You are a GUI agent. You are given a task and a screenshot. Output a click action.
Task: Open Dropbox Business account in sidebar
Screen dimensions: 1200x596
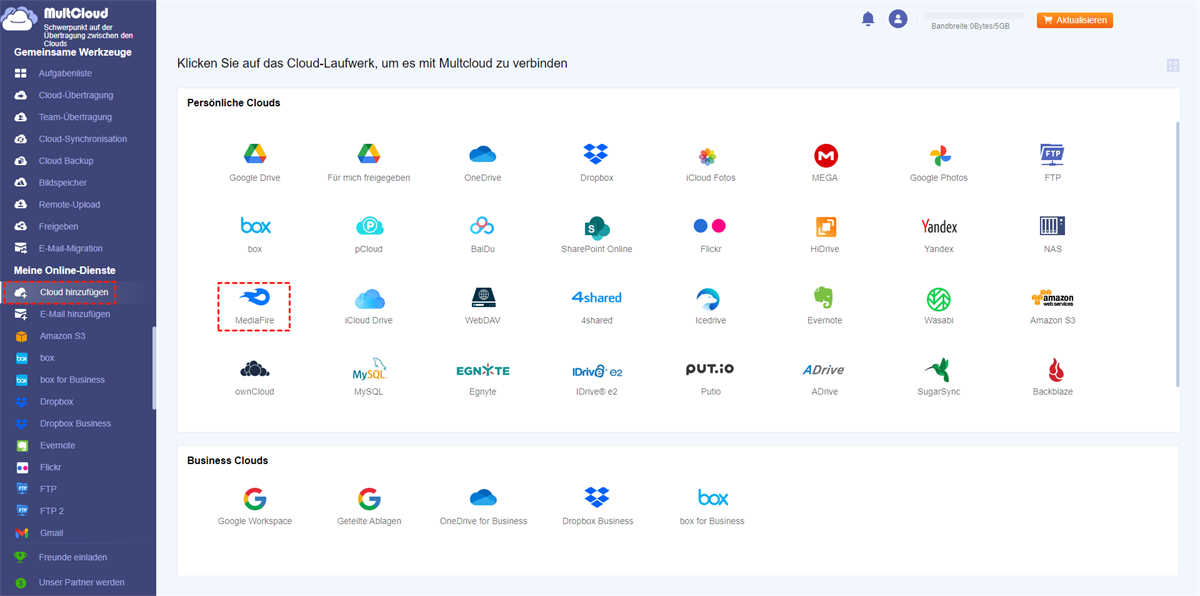[x=75, y=424]
